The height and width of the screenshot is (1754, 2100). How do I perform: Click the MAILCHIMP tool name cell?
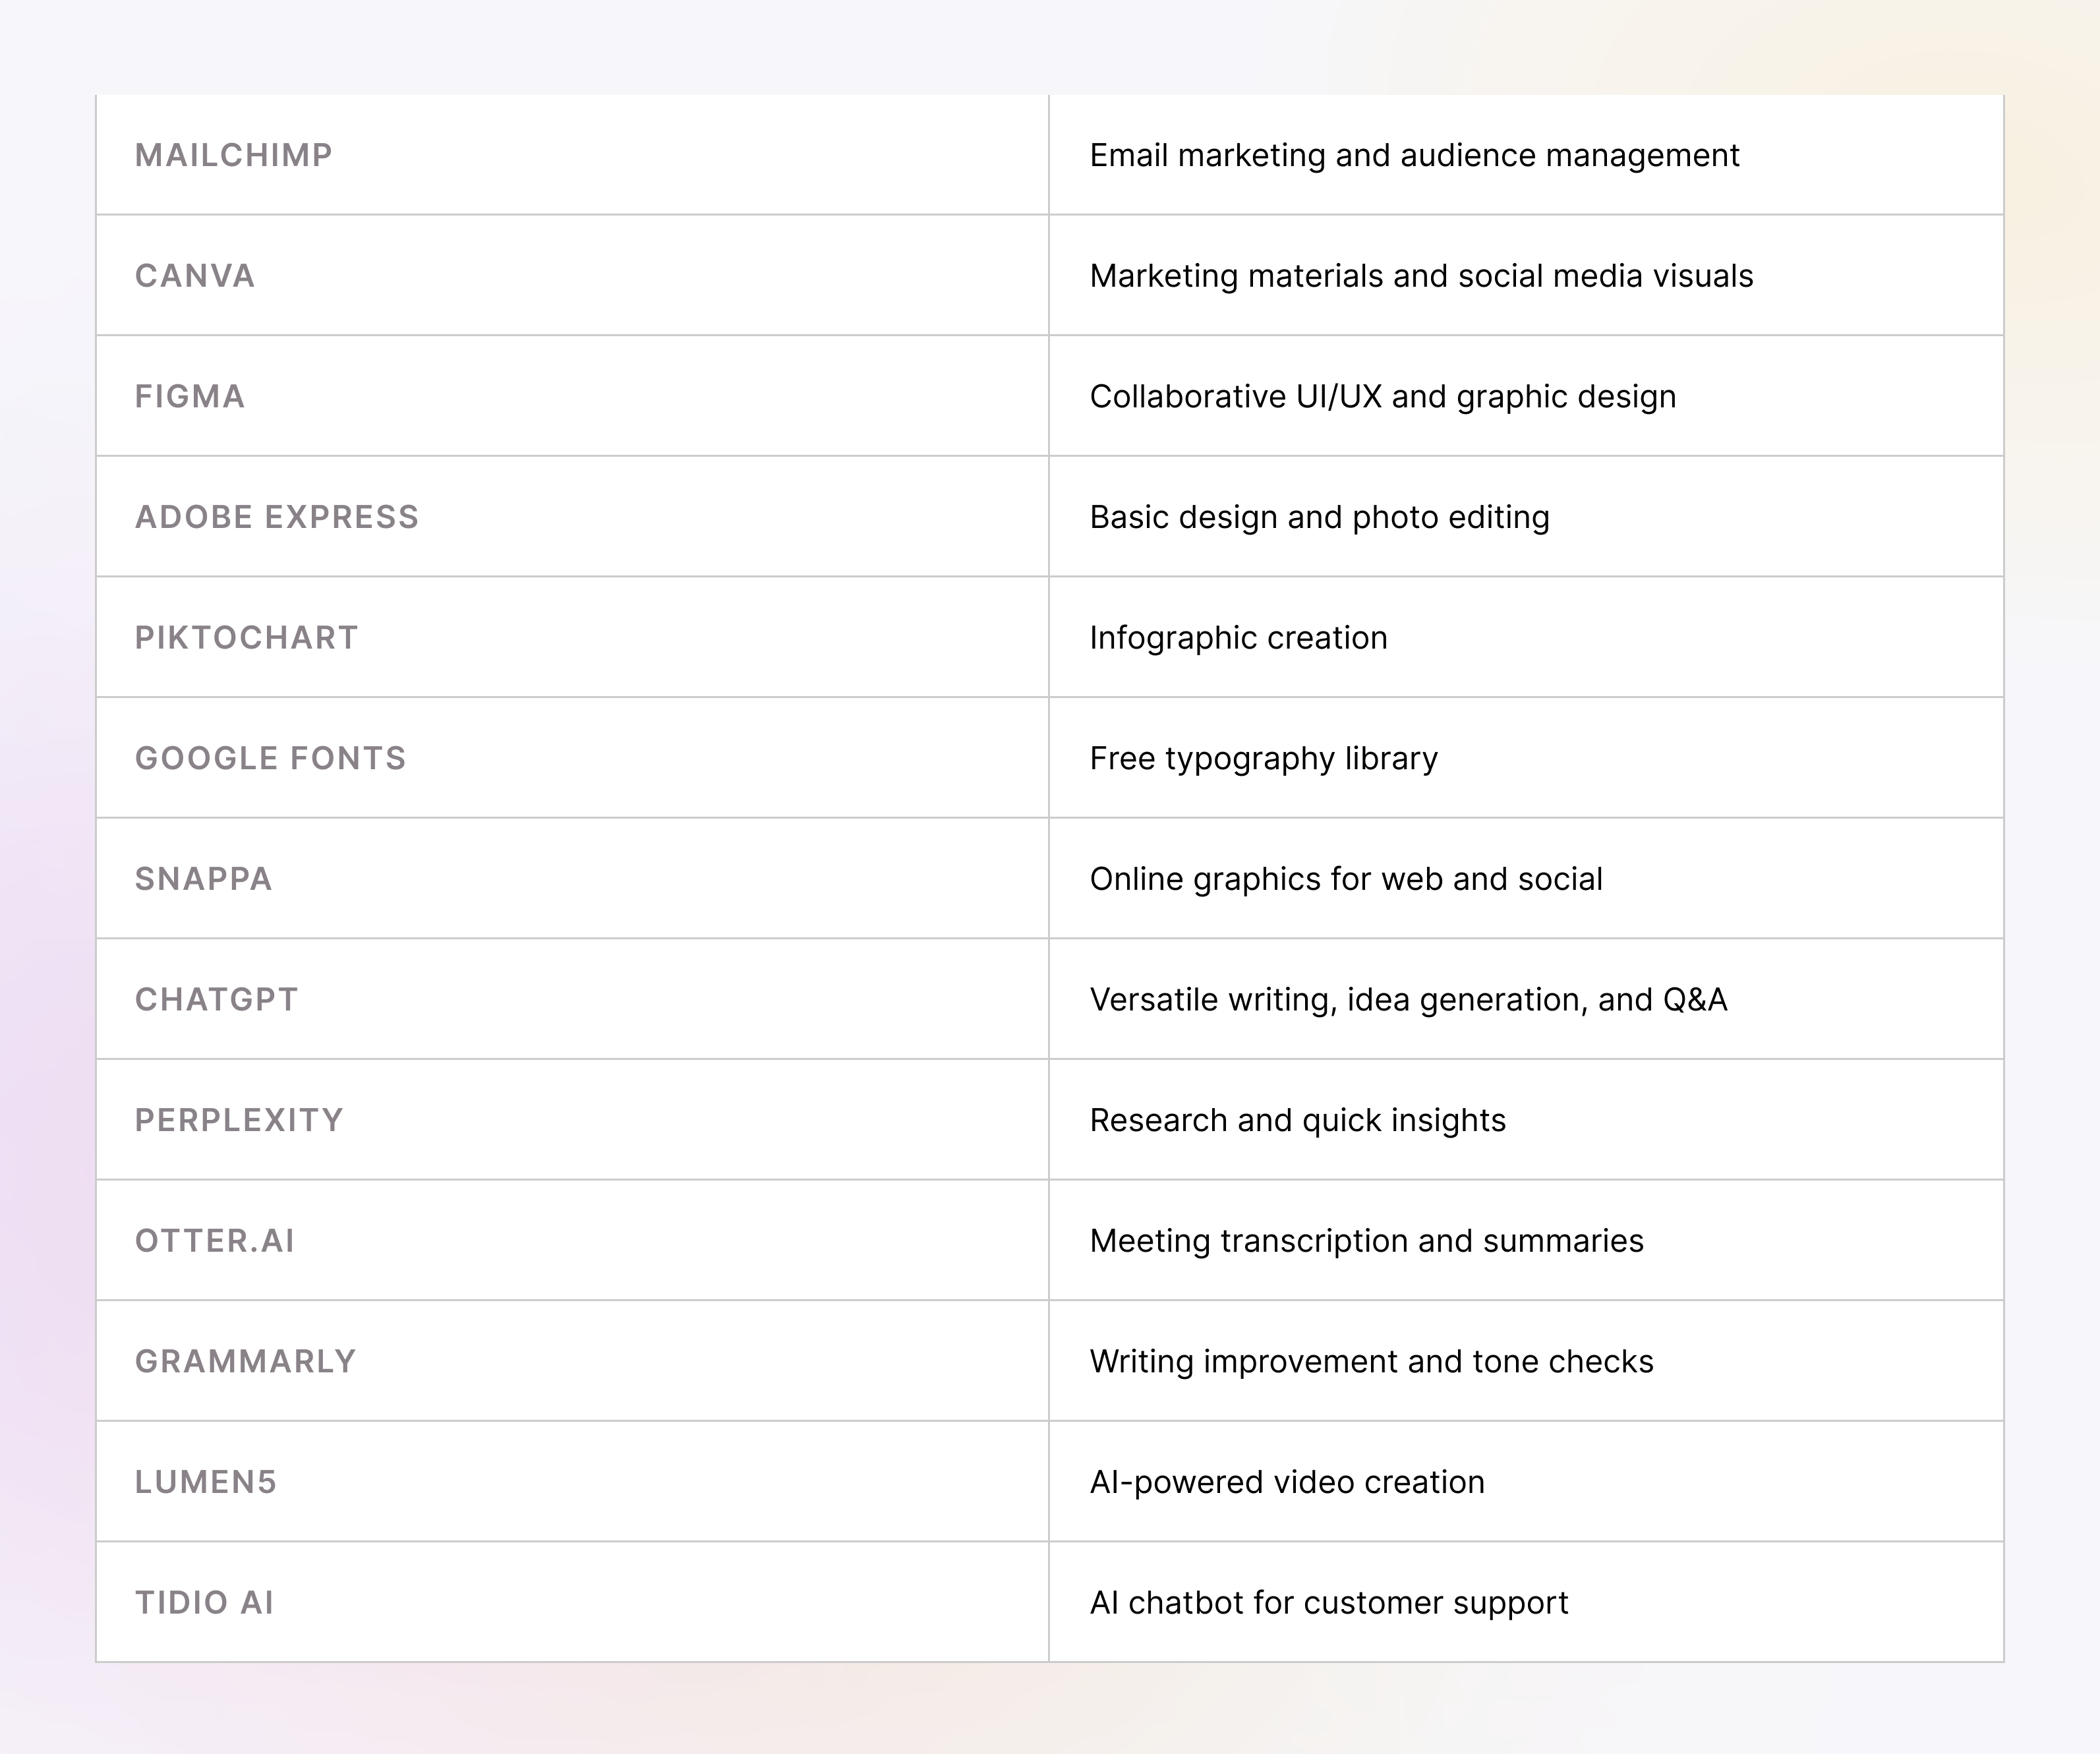point(572,155)
